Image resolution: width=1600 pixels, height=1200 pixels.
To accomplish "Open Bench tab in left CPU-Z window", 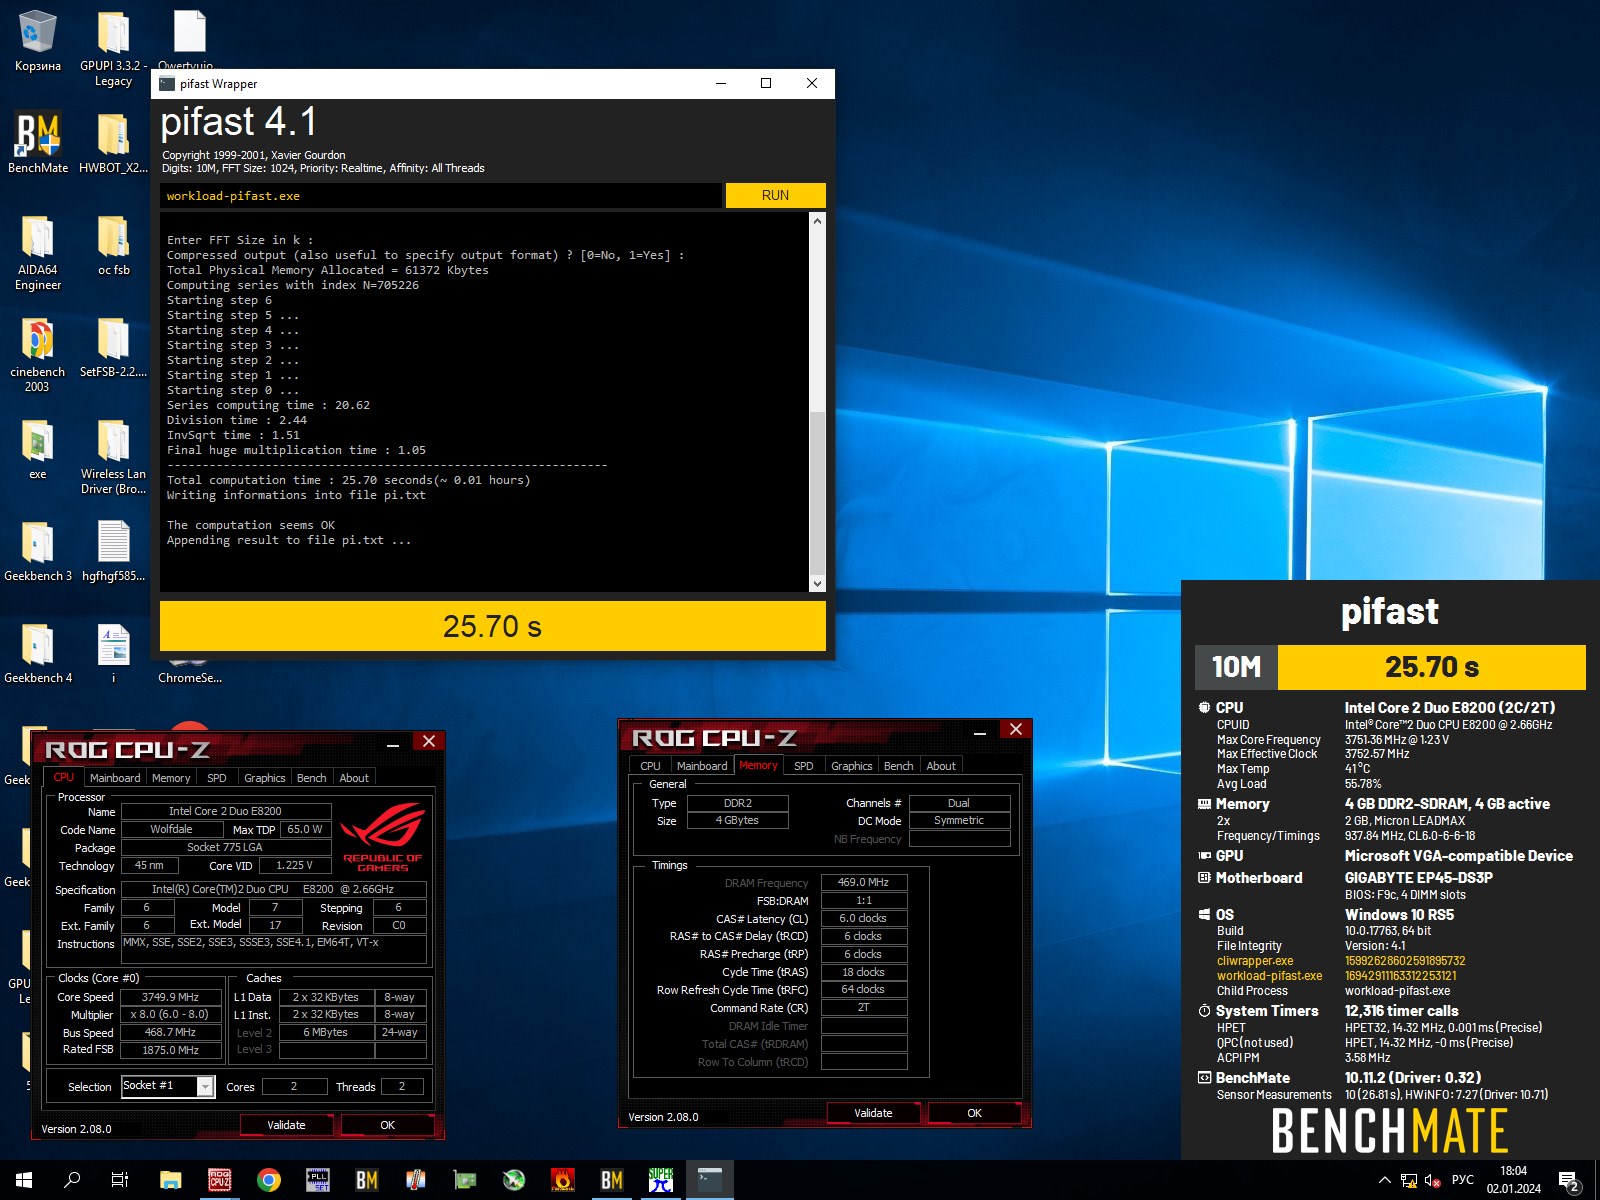I will 312,778.
